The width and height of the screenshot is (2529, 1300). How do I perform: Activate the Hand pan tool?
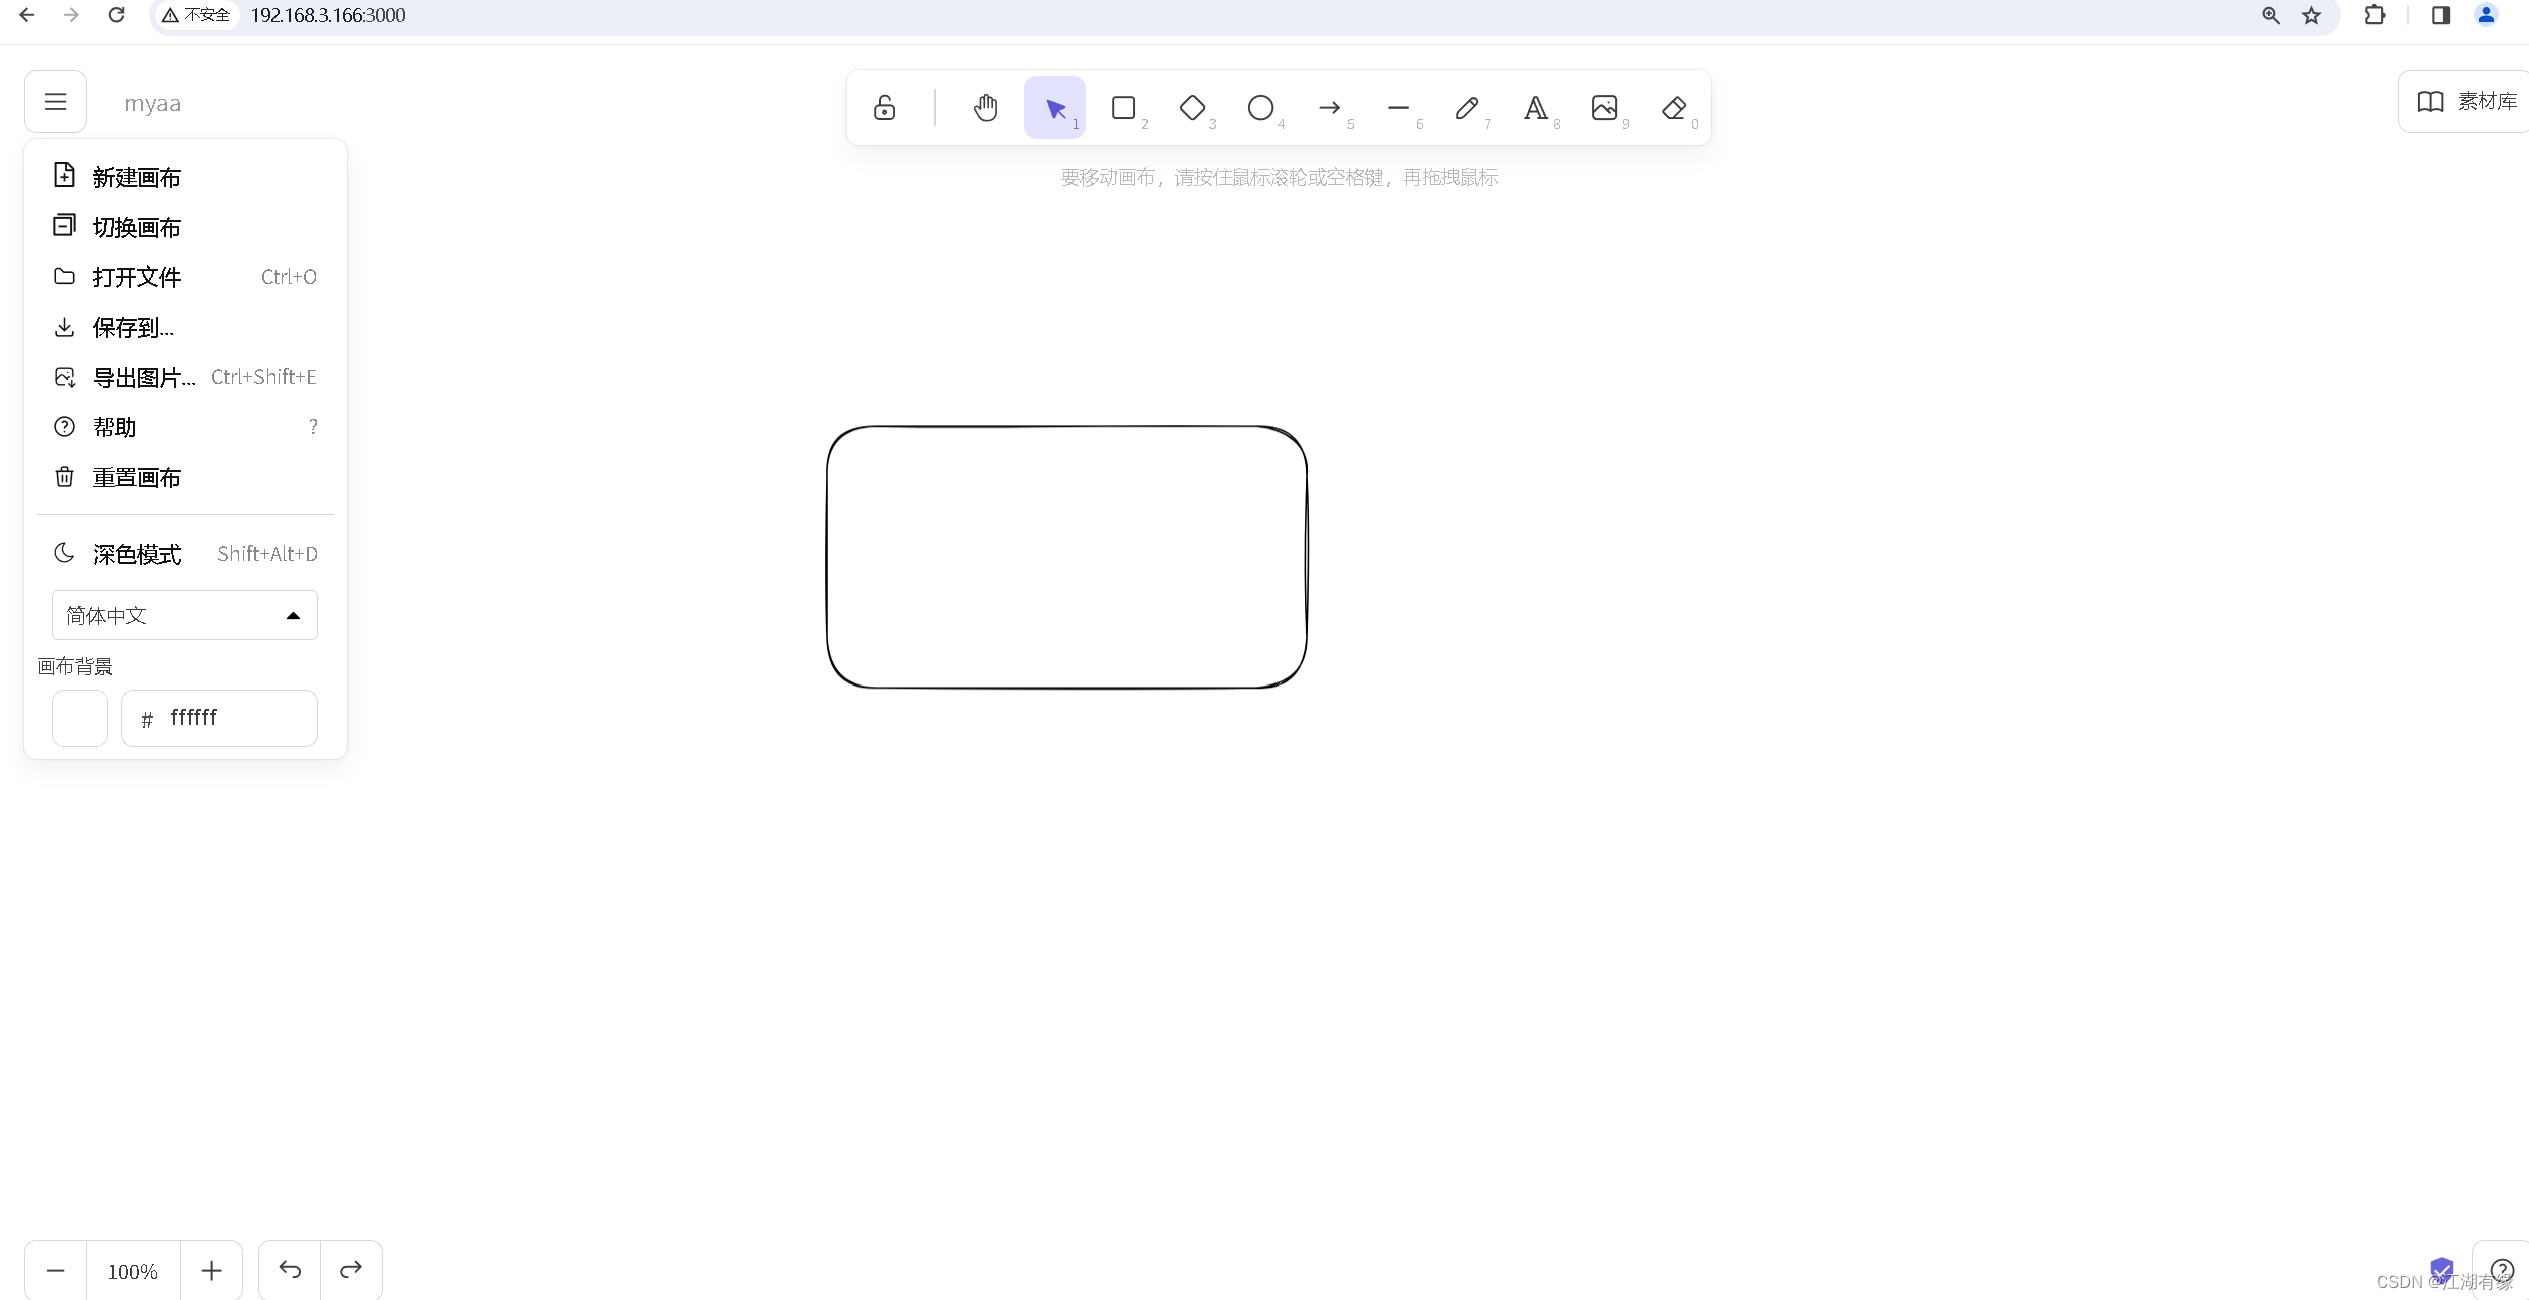point(986,108)
